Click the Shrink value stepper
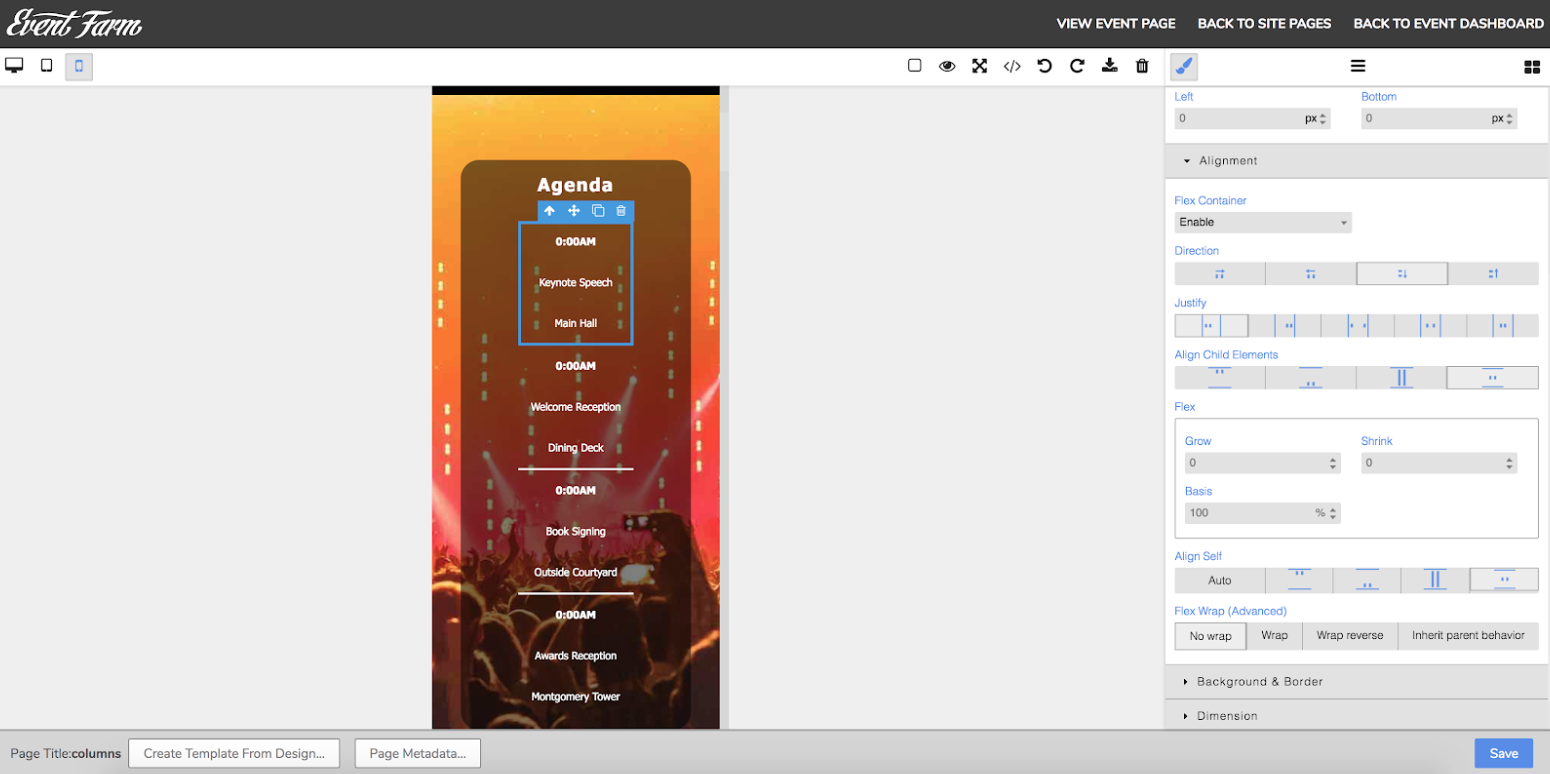 click(1509, 463)
